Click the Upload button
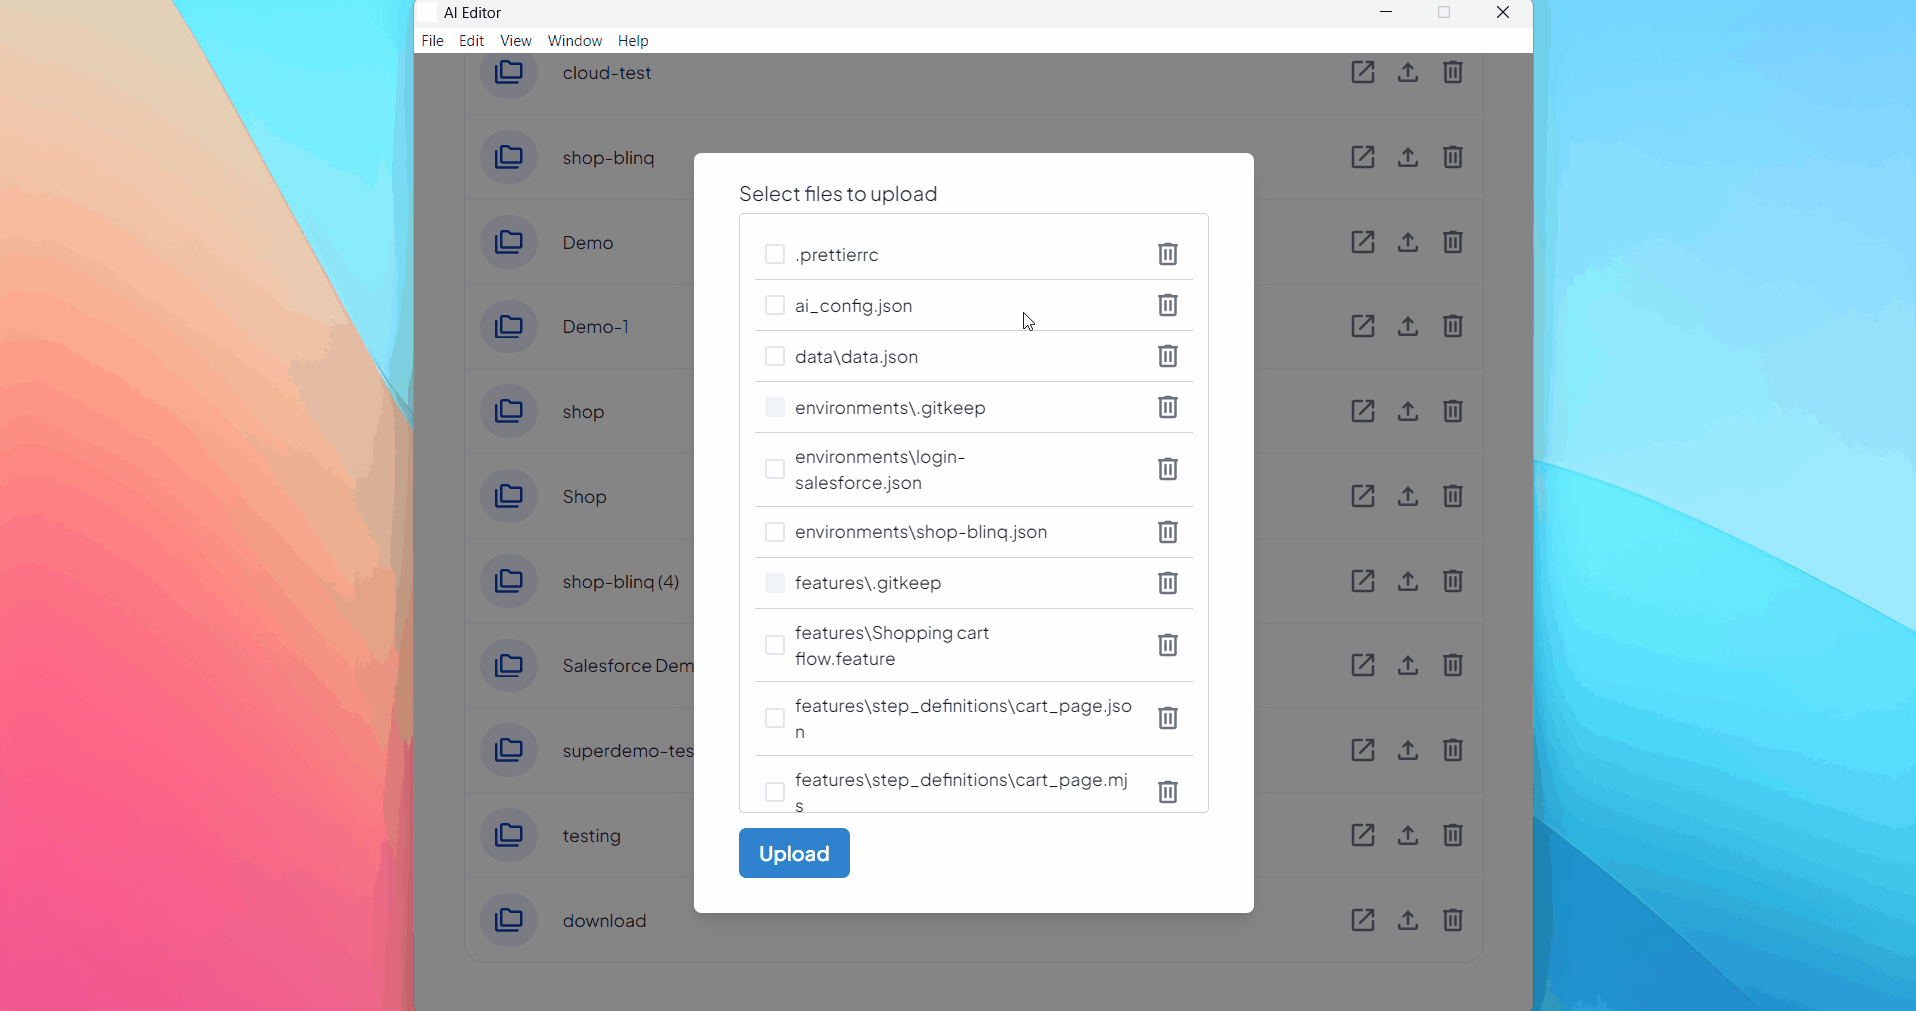The height and width of the screenshot is (1011, 1916). click(793, 853)
